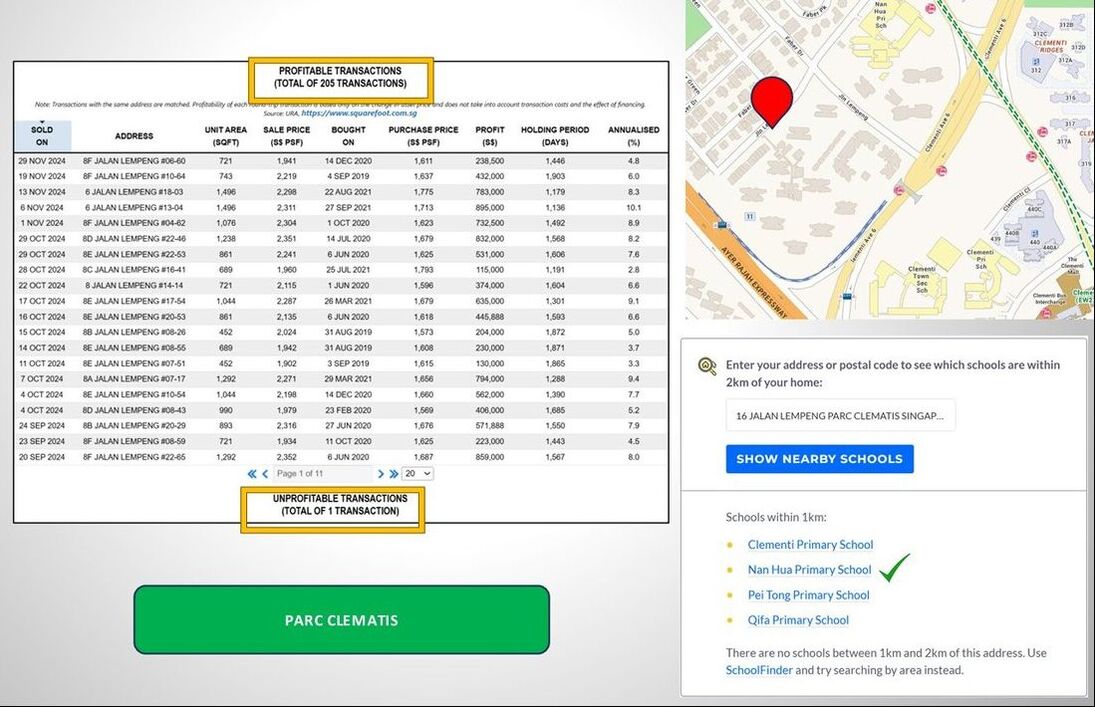Select row 8A JALAN LEMPENG #07-17
Viewport: 1095px width, 707px height.
[341, 379]
